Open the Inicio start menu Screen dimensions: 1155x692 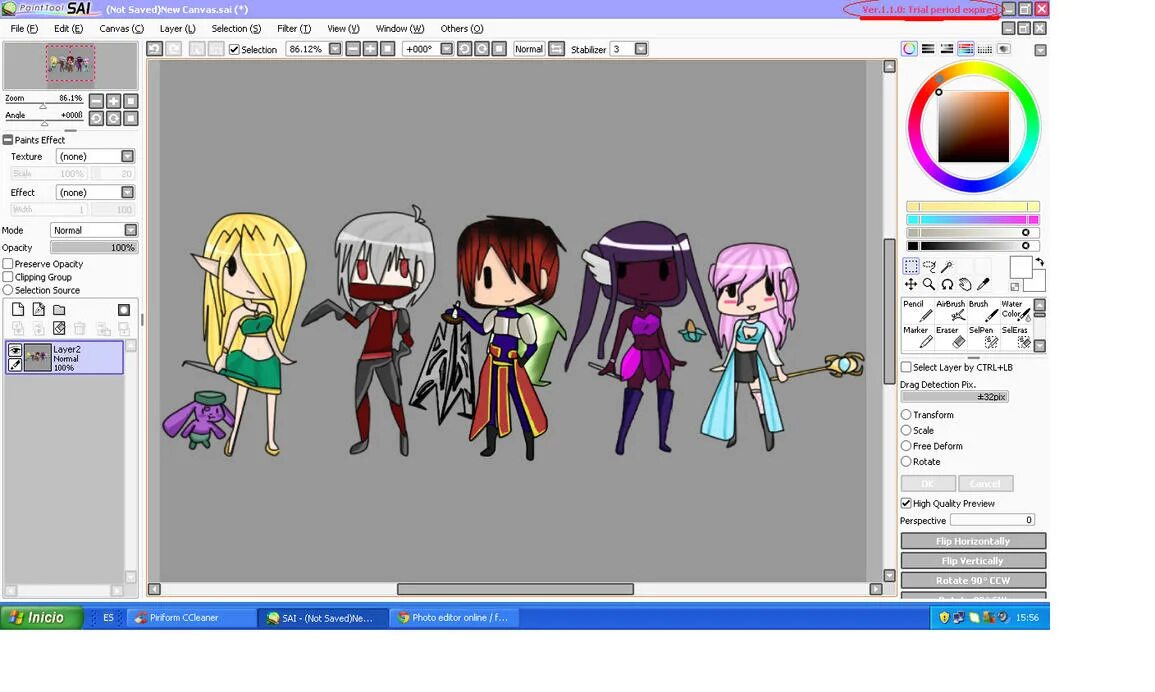pos(41,618)
